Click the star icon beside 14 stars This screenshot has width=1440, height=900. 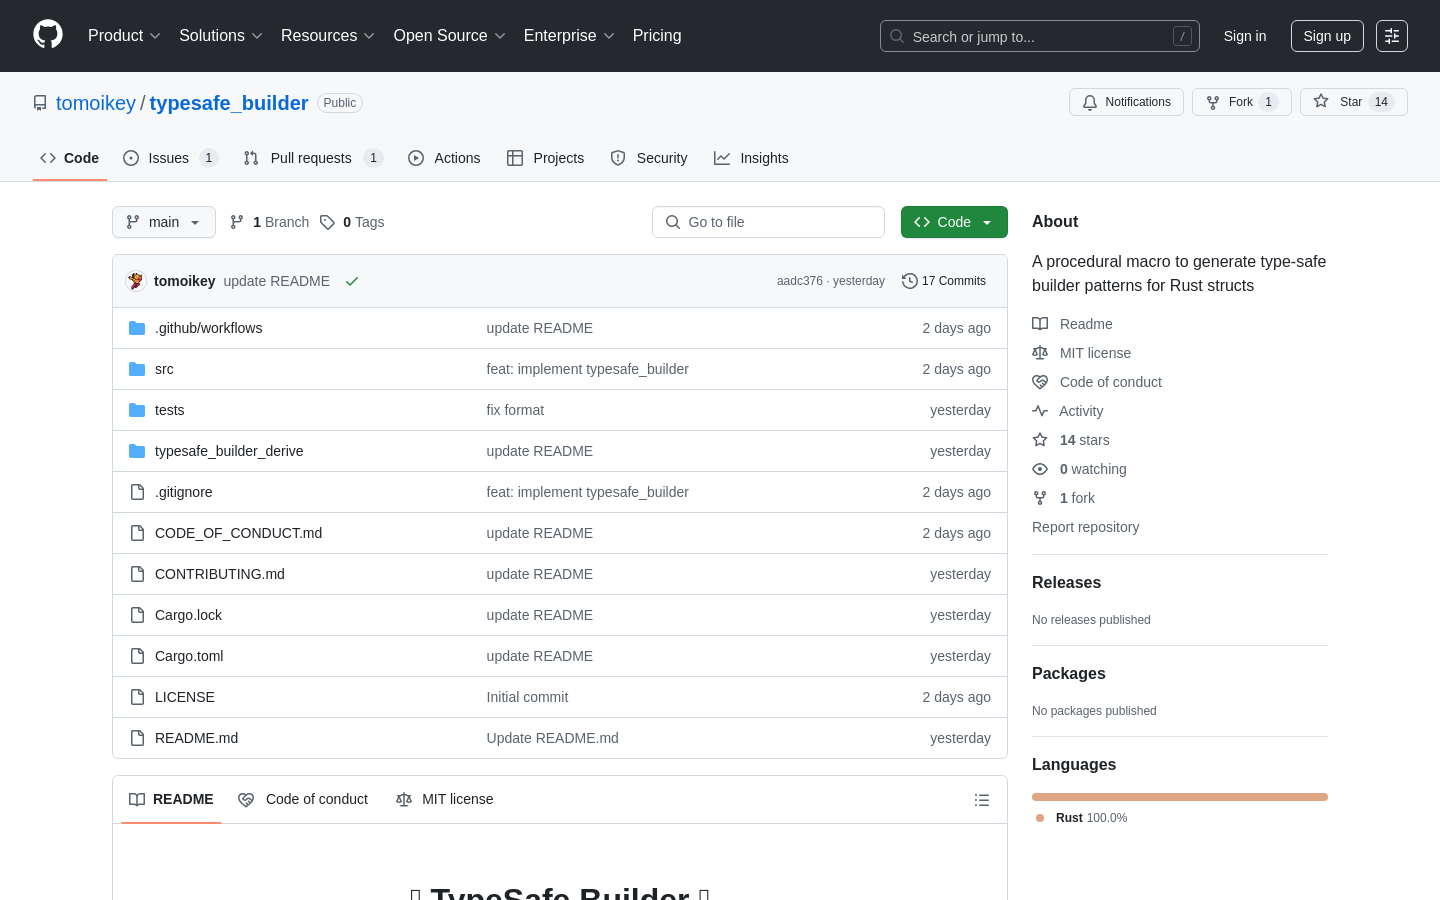(1040, 440)
